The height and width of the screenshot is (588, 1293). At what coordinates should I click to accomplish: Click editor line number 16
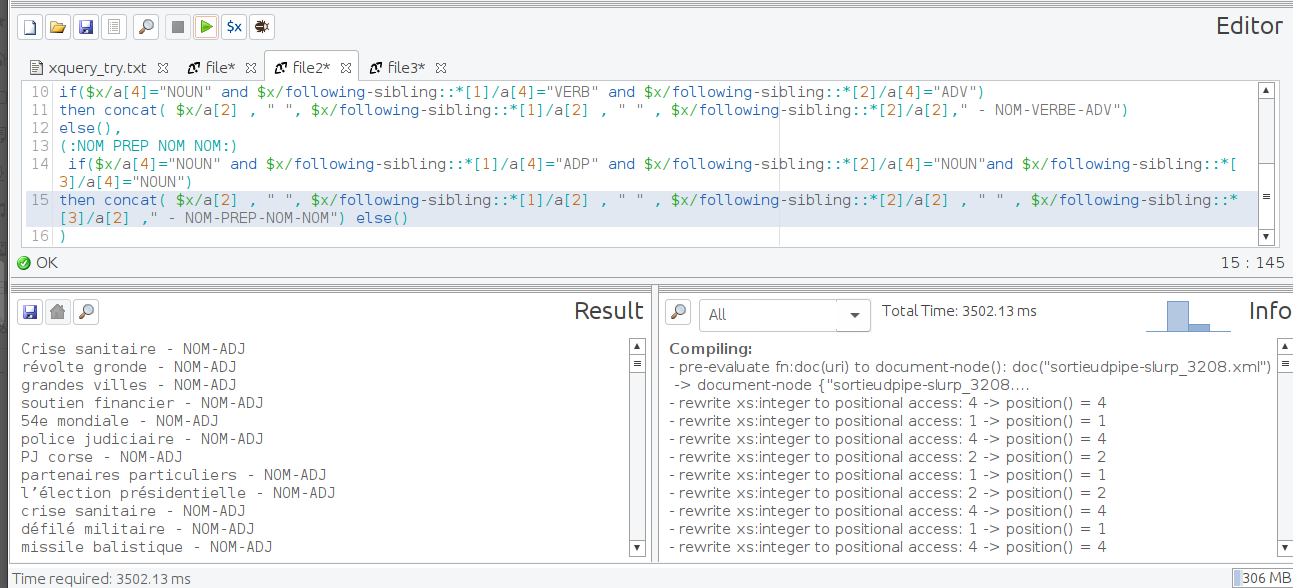pyautogui.click(x=40, y=236)
